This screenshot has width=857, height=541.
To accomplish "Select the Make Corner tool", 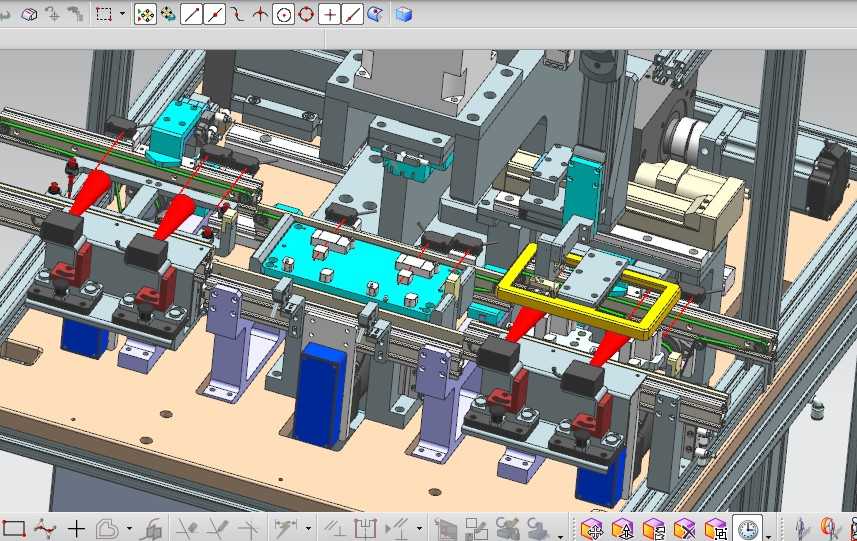I will [248, 529].
